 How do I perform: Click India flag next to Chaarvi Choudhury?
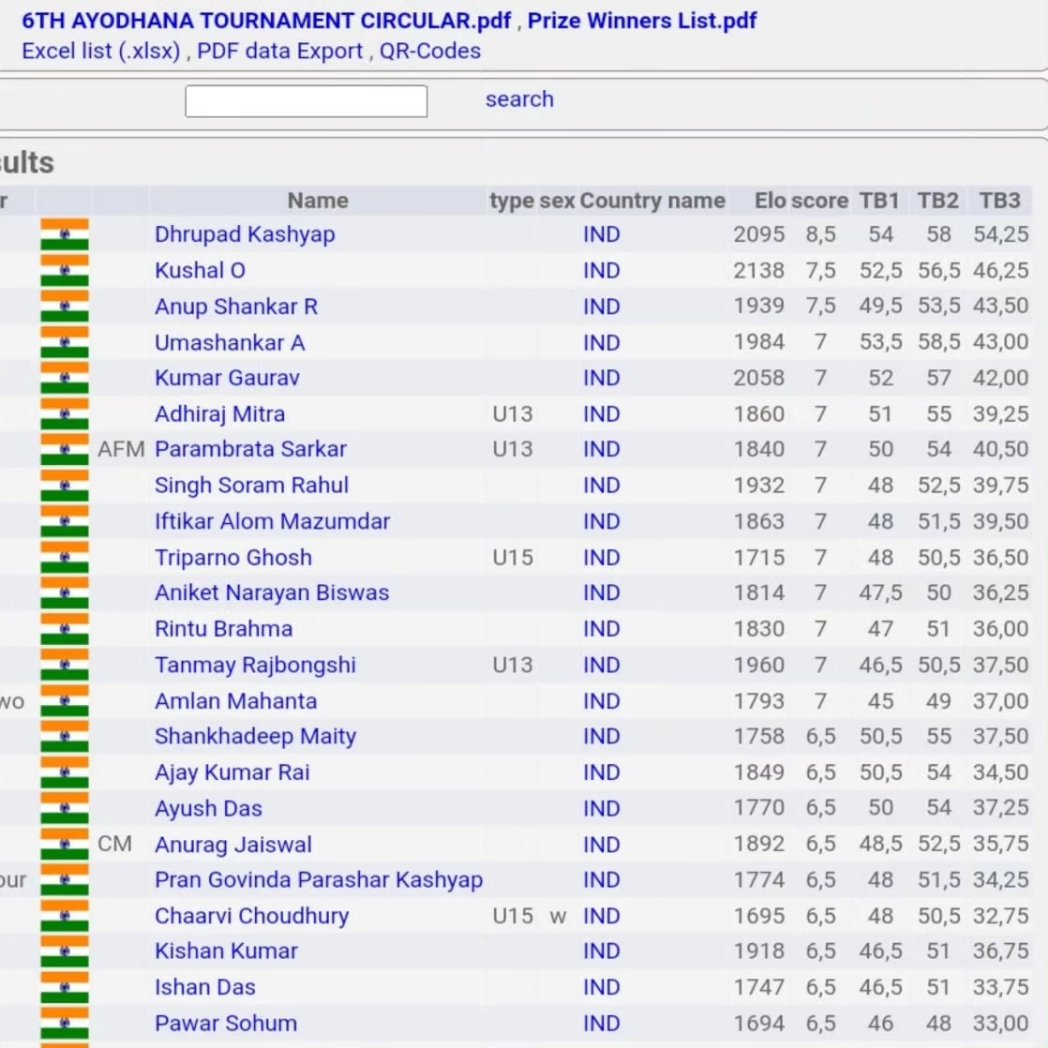(64, 916)
